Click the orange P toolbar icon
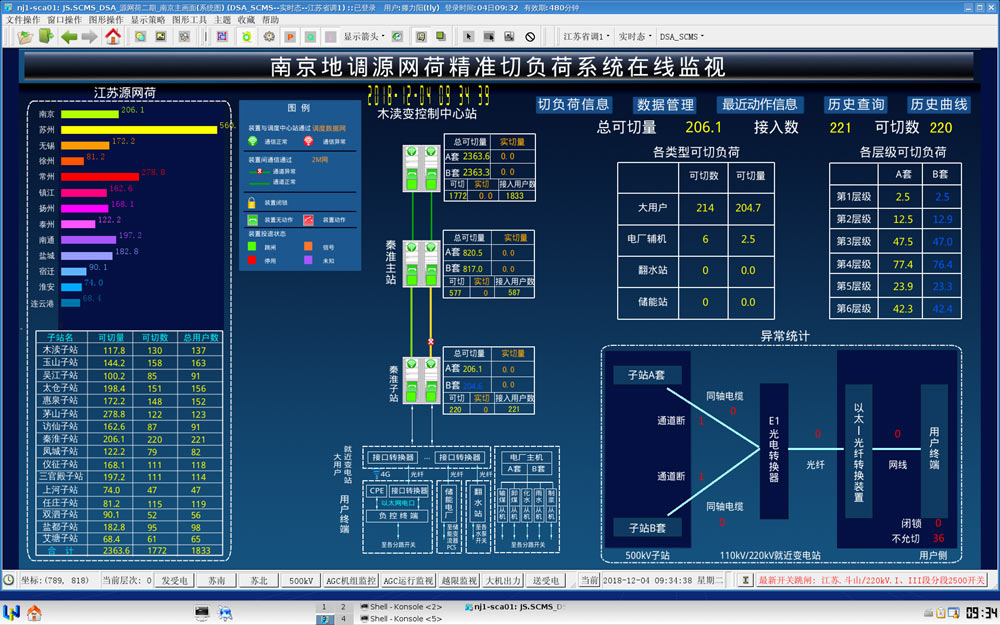Screen dimensions: 1000x625 [x=290, y=37]
